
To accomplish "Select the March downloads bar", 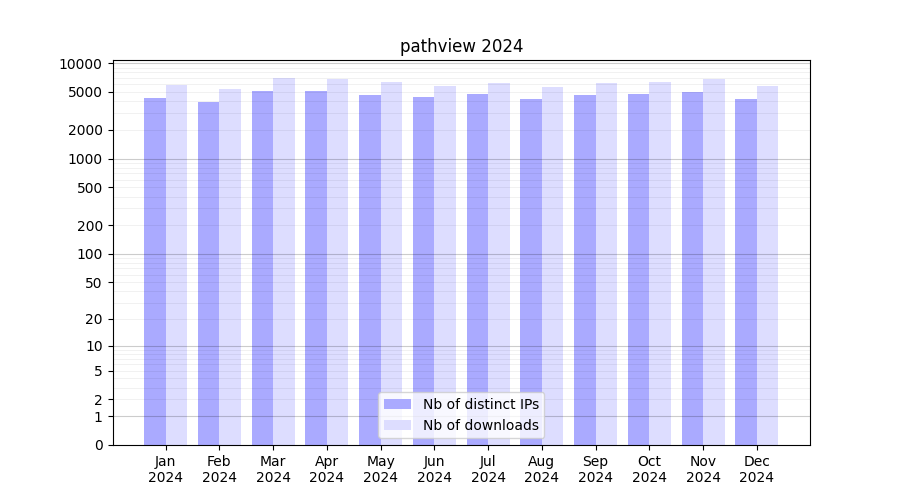I will (284, 260).
